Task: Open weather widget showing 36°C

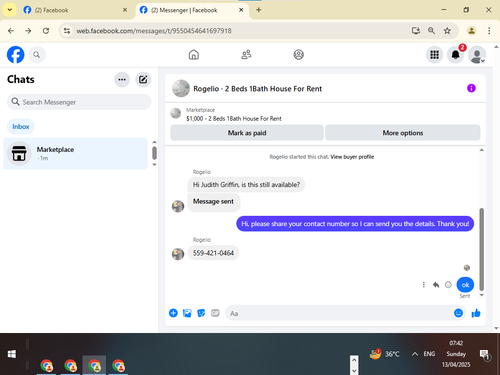Action: pos(384,354)
